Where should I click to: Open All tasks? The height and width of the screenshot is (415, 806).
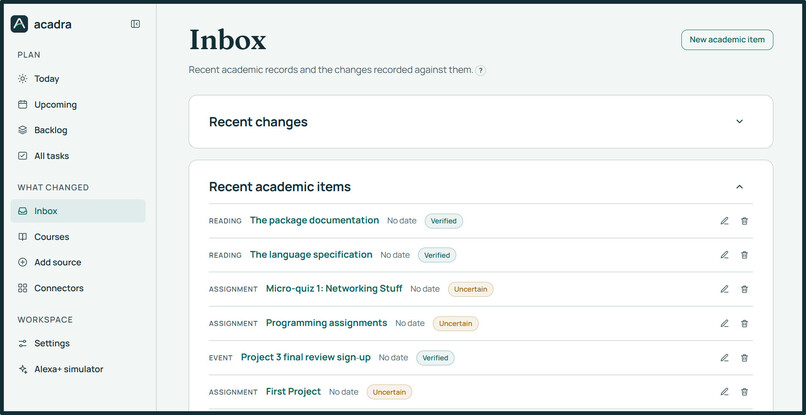[78, 156]
